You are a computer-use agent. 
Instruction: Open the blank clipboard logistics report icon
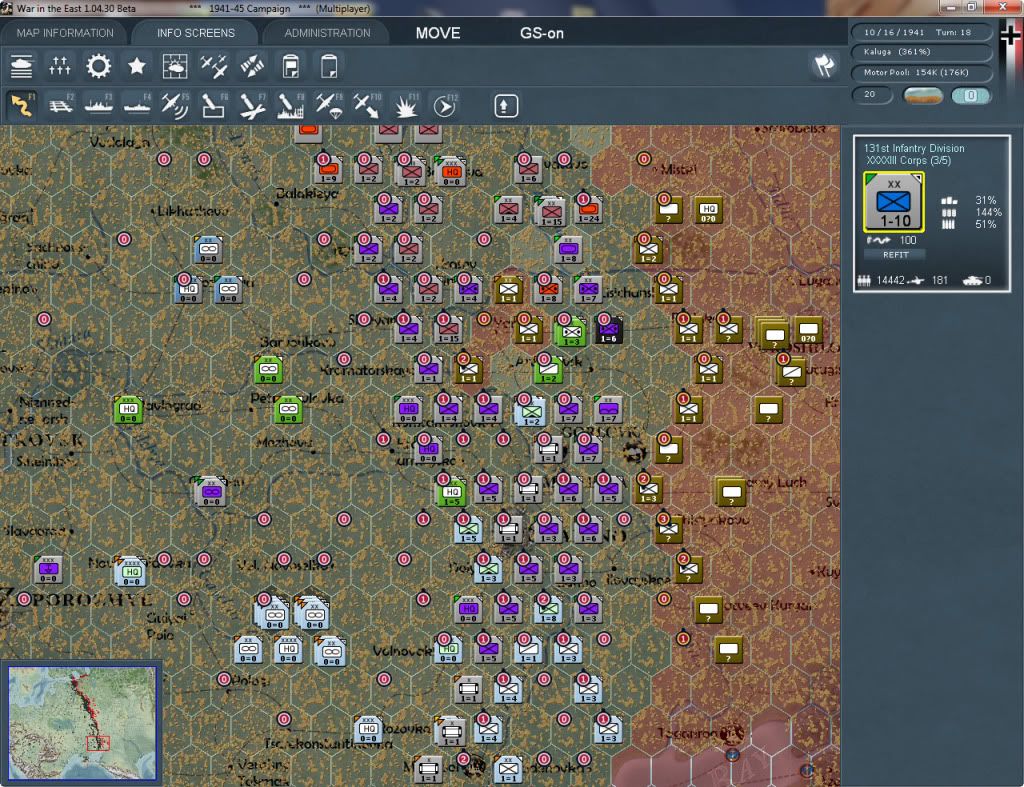click(x=329, y=66)
